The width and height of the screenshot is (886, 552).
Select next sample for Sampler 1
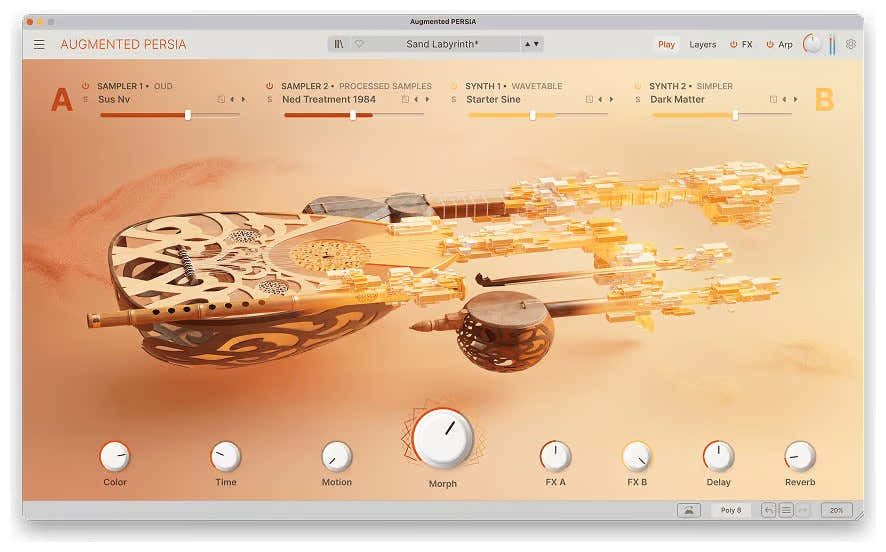[x=244, y=99]
